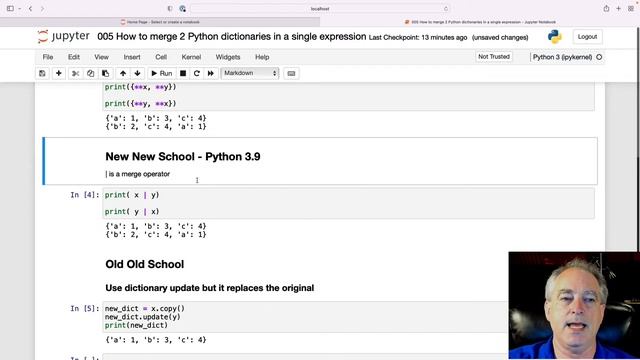Restart kernel and run all fast-forward icon

tap(211, 73)
